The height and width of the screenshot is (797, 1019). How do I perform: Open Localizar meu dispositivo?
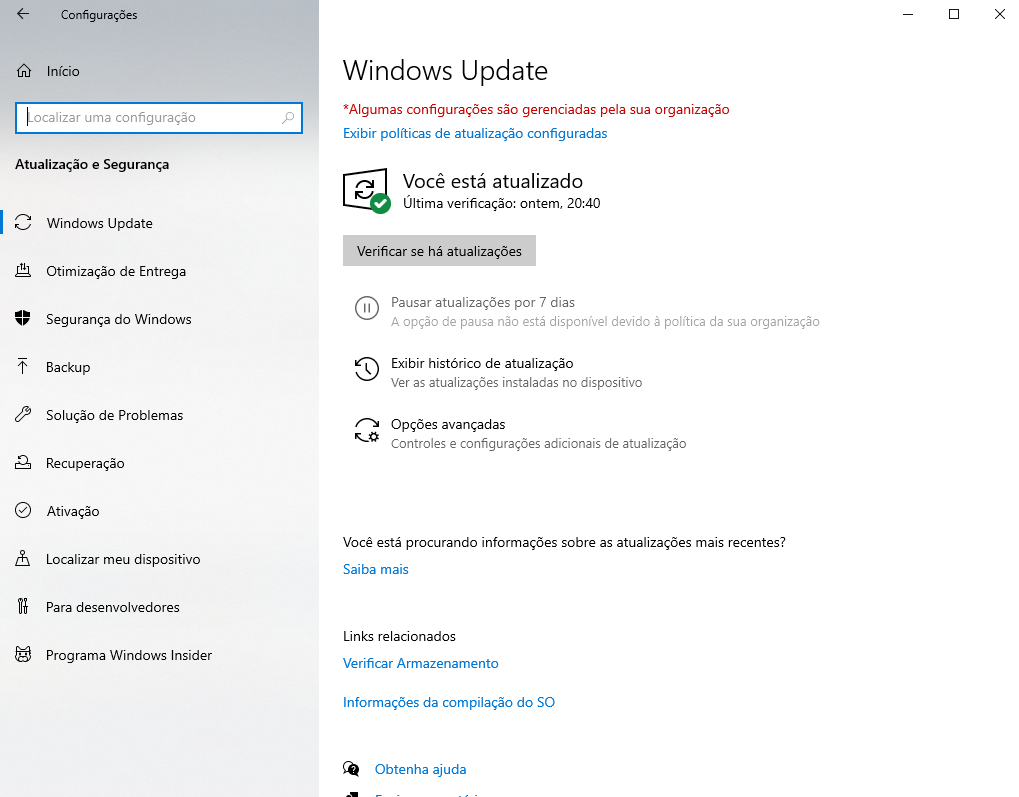(x=159, y=559)
